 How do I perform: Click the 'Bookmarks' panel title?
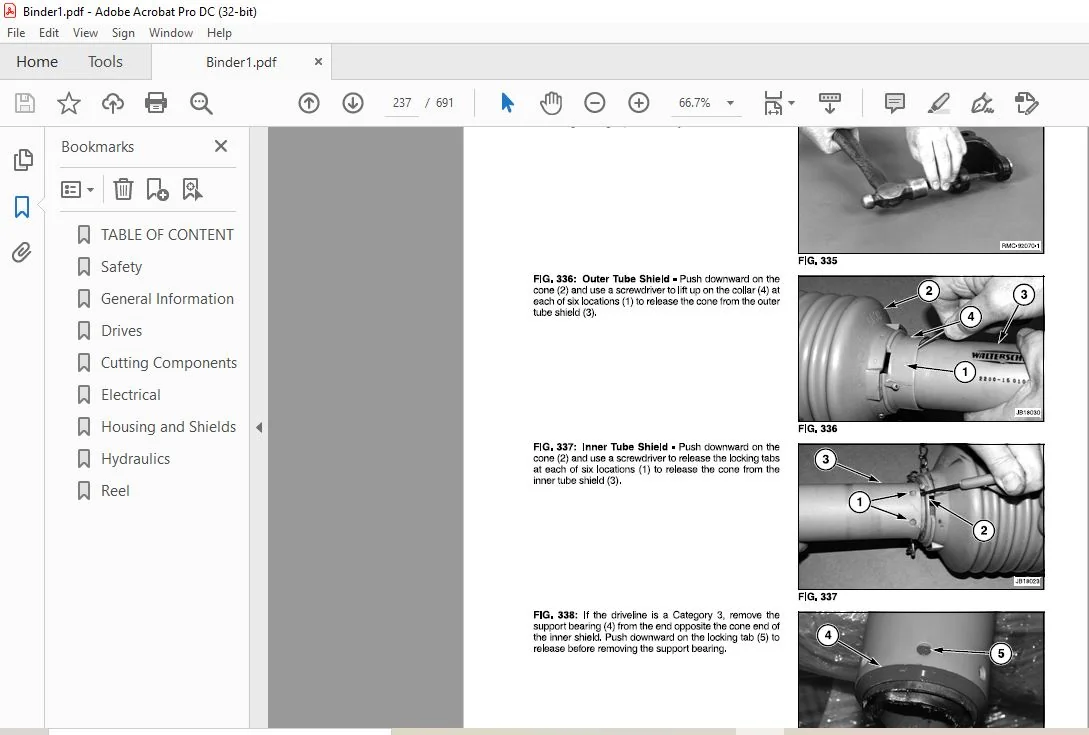pyautogui.click(x=97, y=147)
